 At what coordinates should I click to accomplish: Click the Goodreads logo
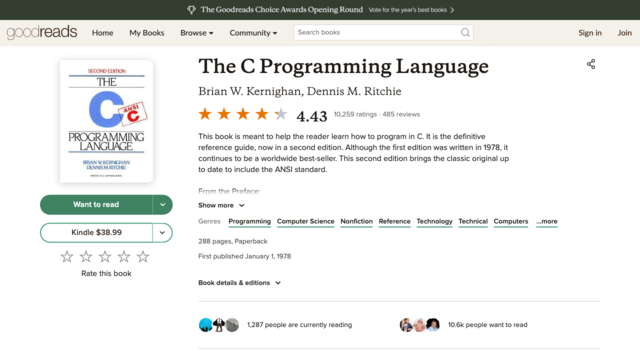(x=42, y=32)
